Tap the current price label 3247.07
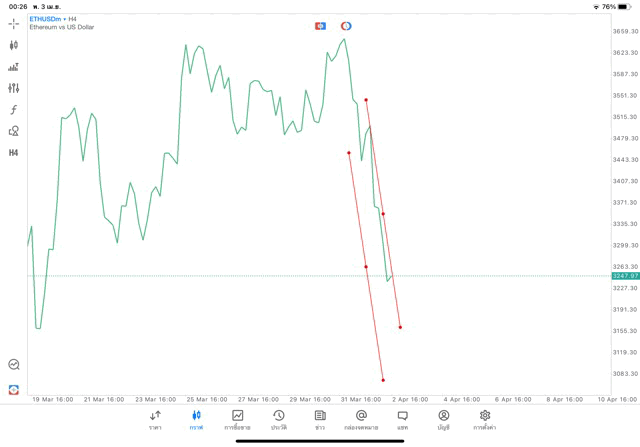Image resolution: width=640 pixels, height=447 pixels. (625, 275)
